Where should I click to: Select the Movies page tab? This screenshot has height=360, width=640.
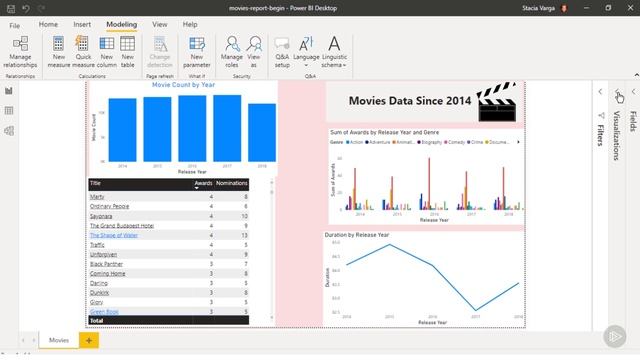coord(59,340)
